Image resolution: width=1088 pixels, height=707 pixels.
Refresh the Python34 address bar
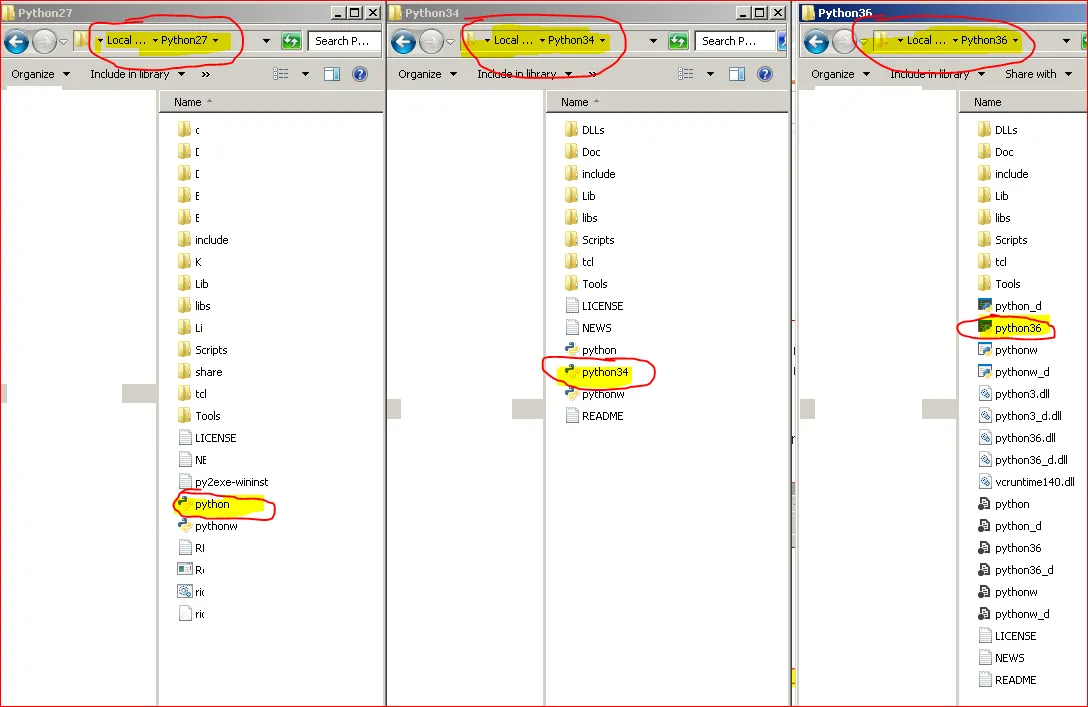click(x=678, y=41)
